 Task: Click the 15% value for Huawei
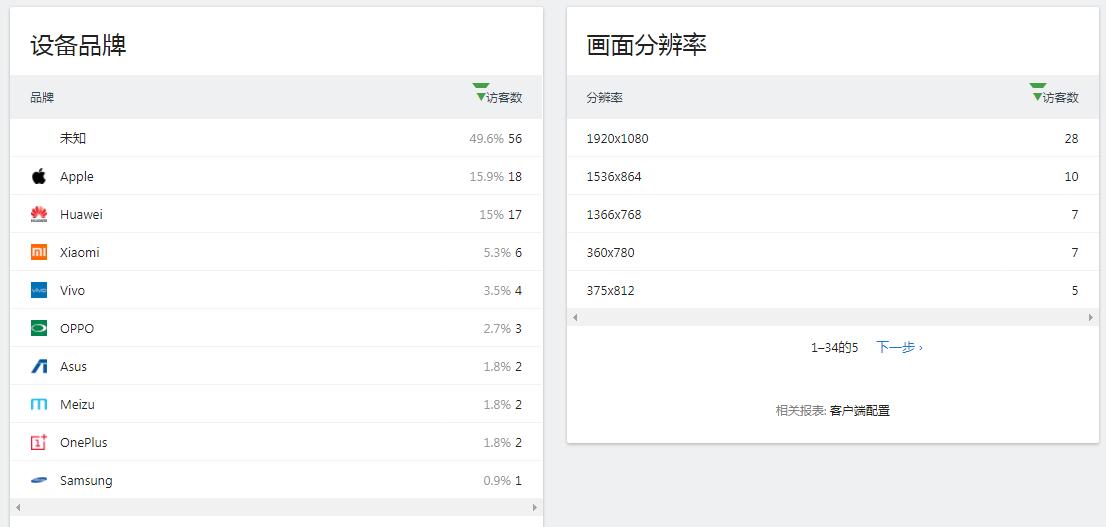pos(492,214)
